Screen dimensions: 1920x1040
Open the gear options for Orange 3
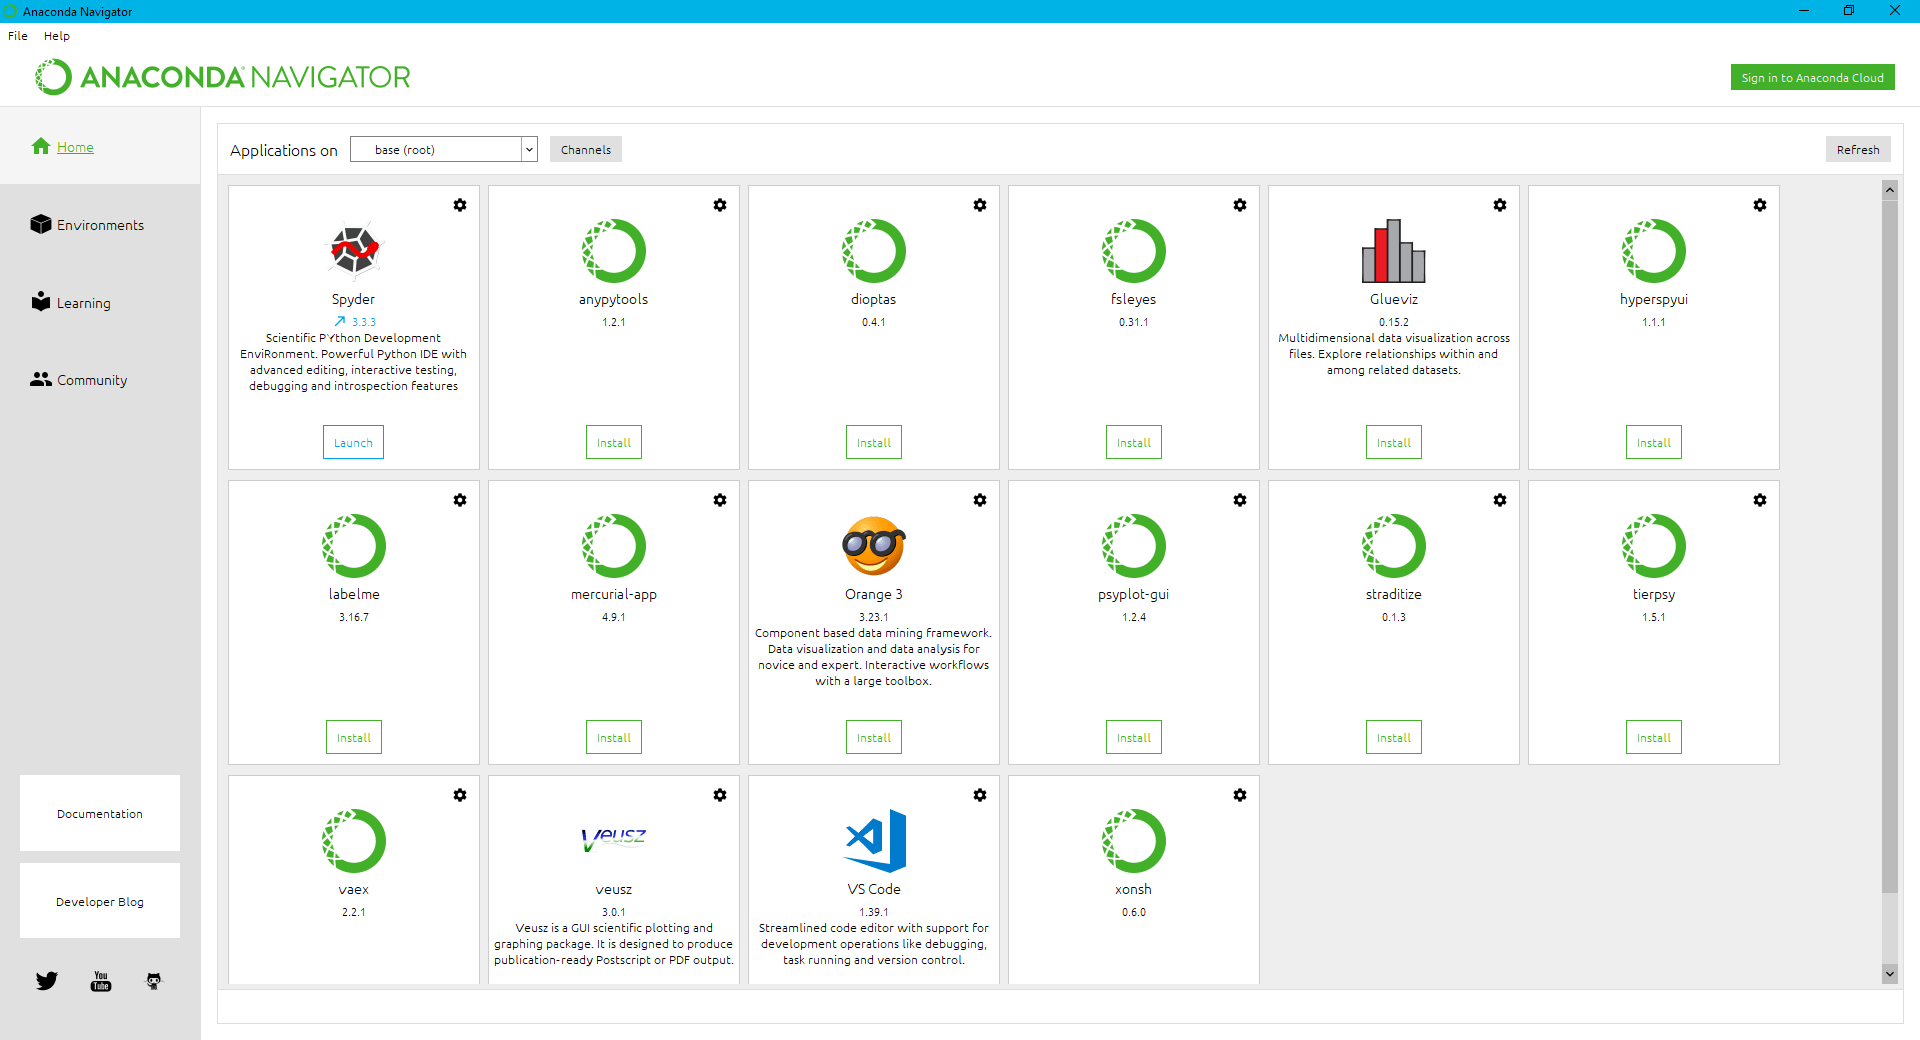coord(980,500)
